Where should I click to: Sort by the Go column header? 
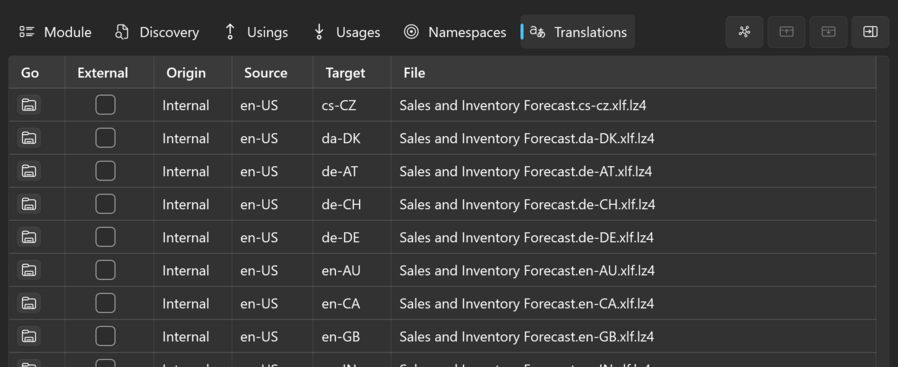click(37, 73)
